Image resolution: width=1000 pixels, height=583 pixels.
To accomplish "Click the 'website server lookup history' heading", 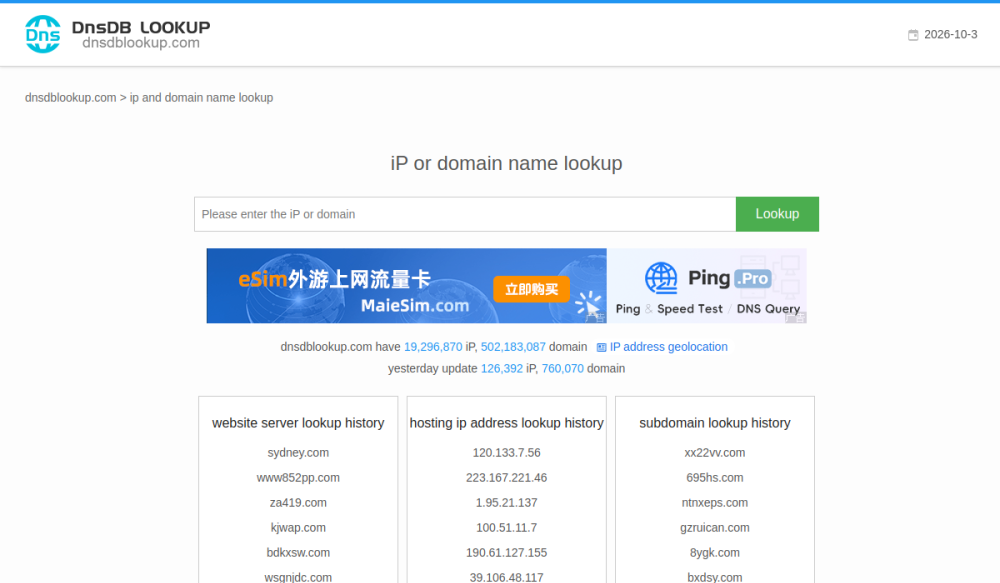I will click(298, 423).
